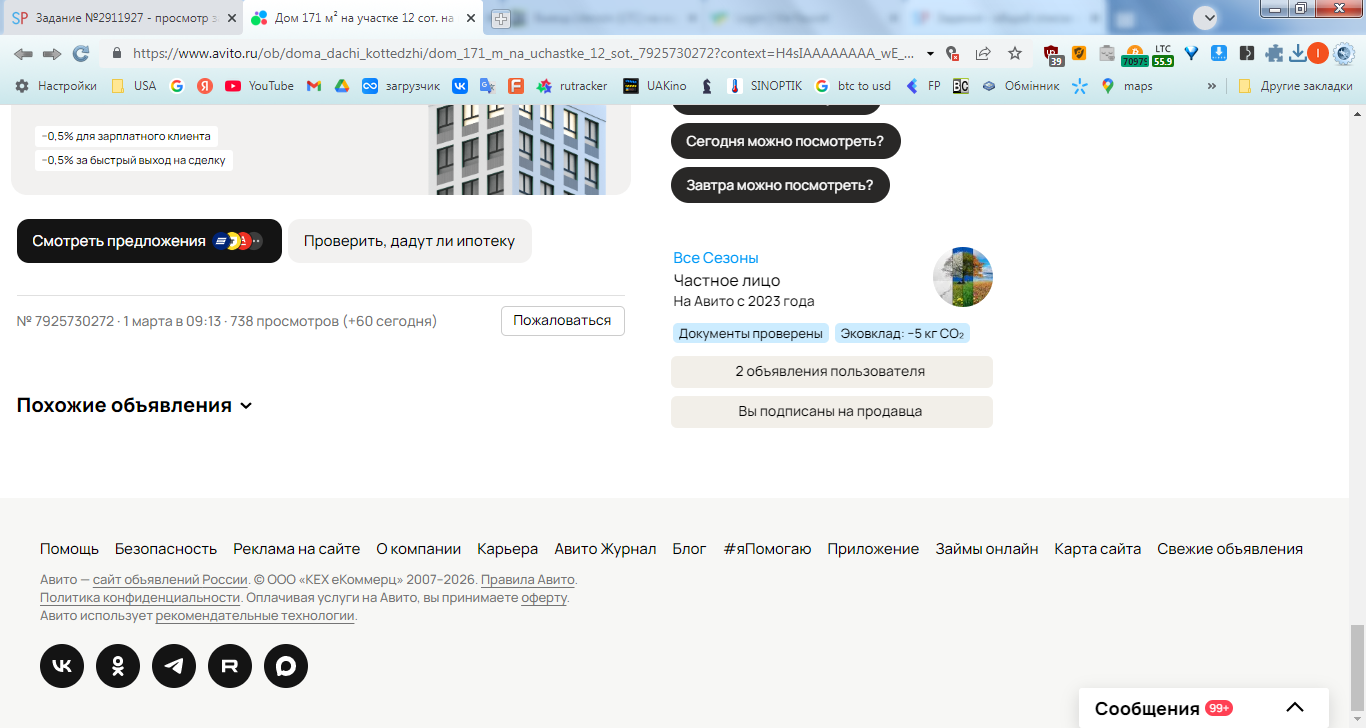Open Безопасность footer link

pyautogui.click(x=166, y=549)
